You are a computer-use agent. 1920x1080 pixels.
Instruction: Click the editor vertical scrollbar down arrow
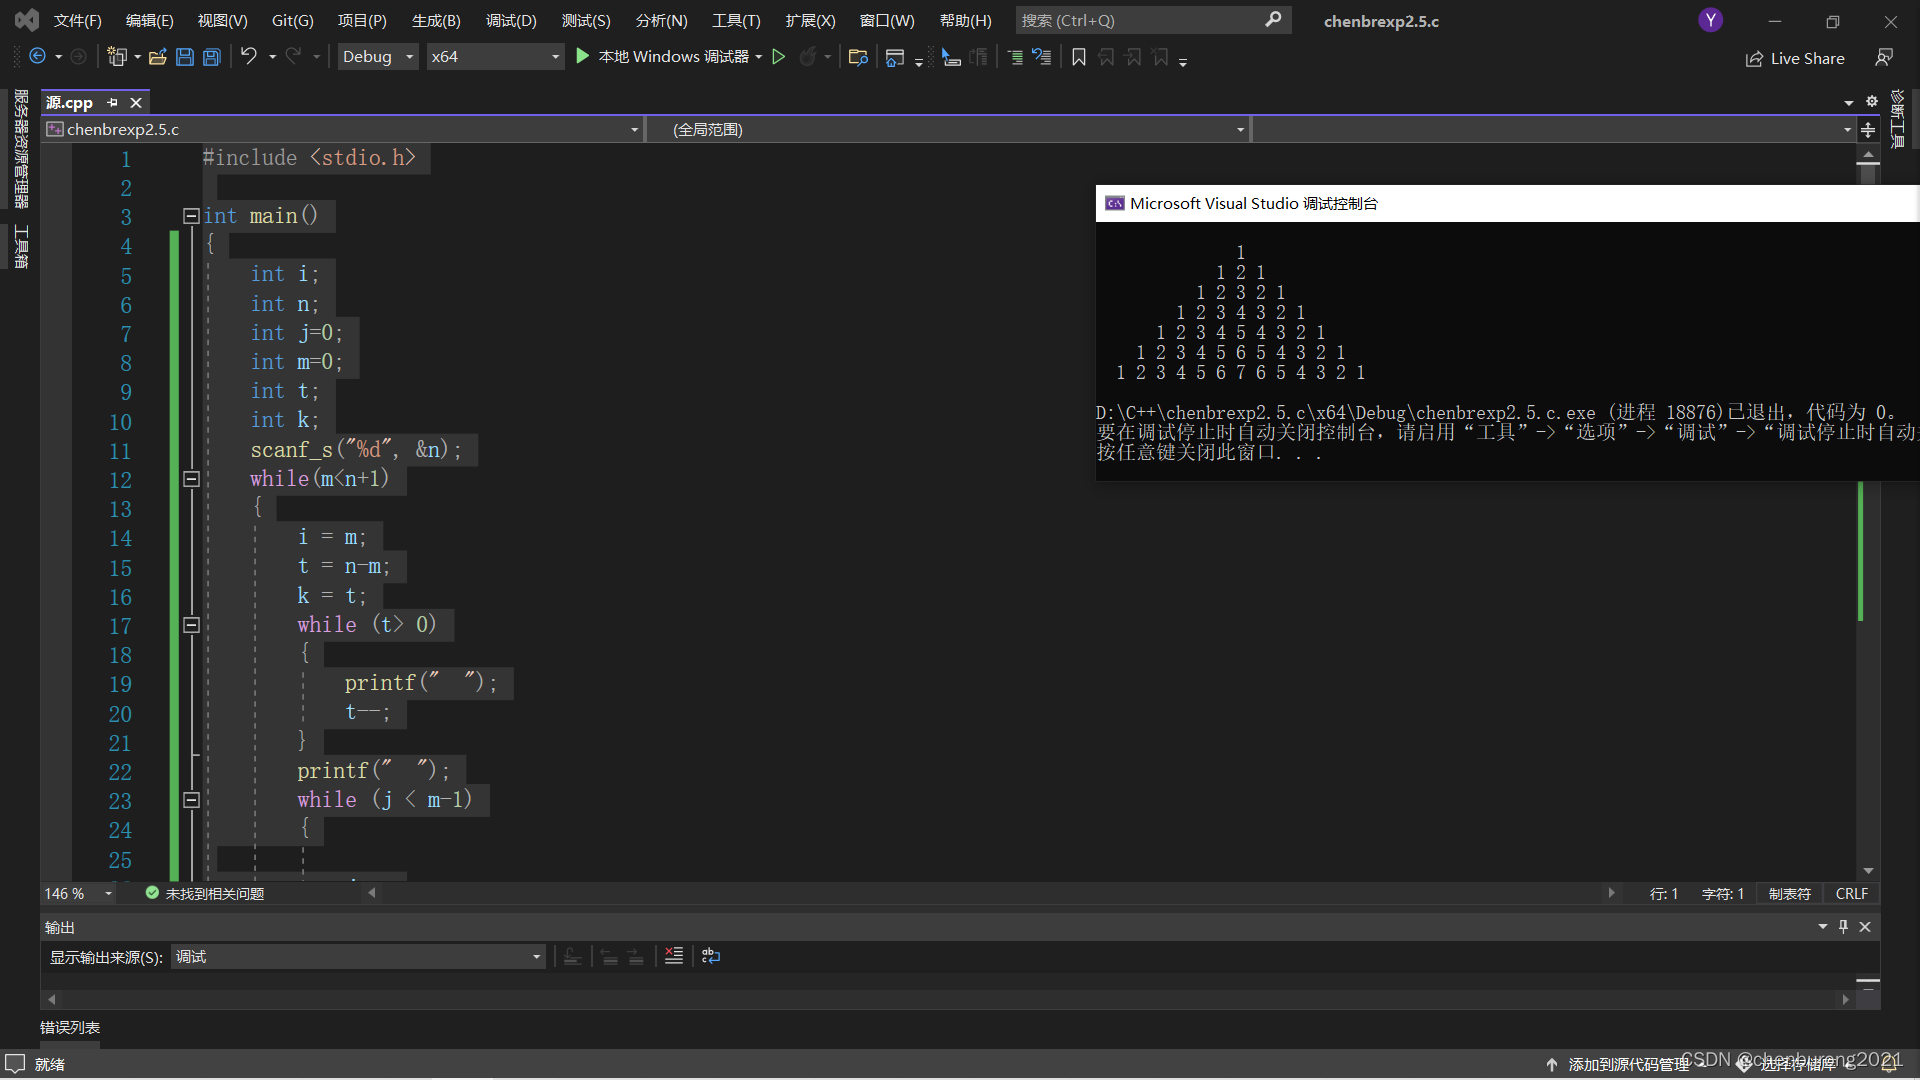(1868, 871)
